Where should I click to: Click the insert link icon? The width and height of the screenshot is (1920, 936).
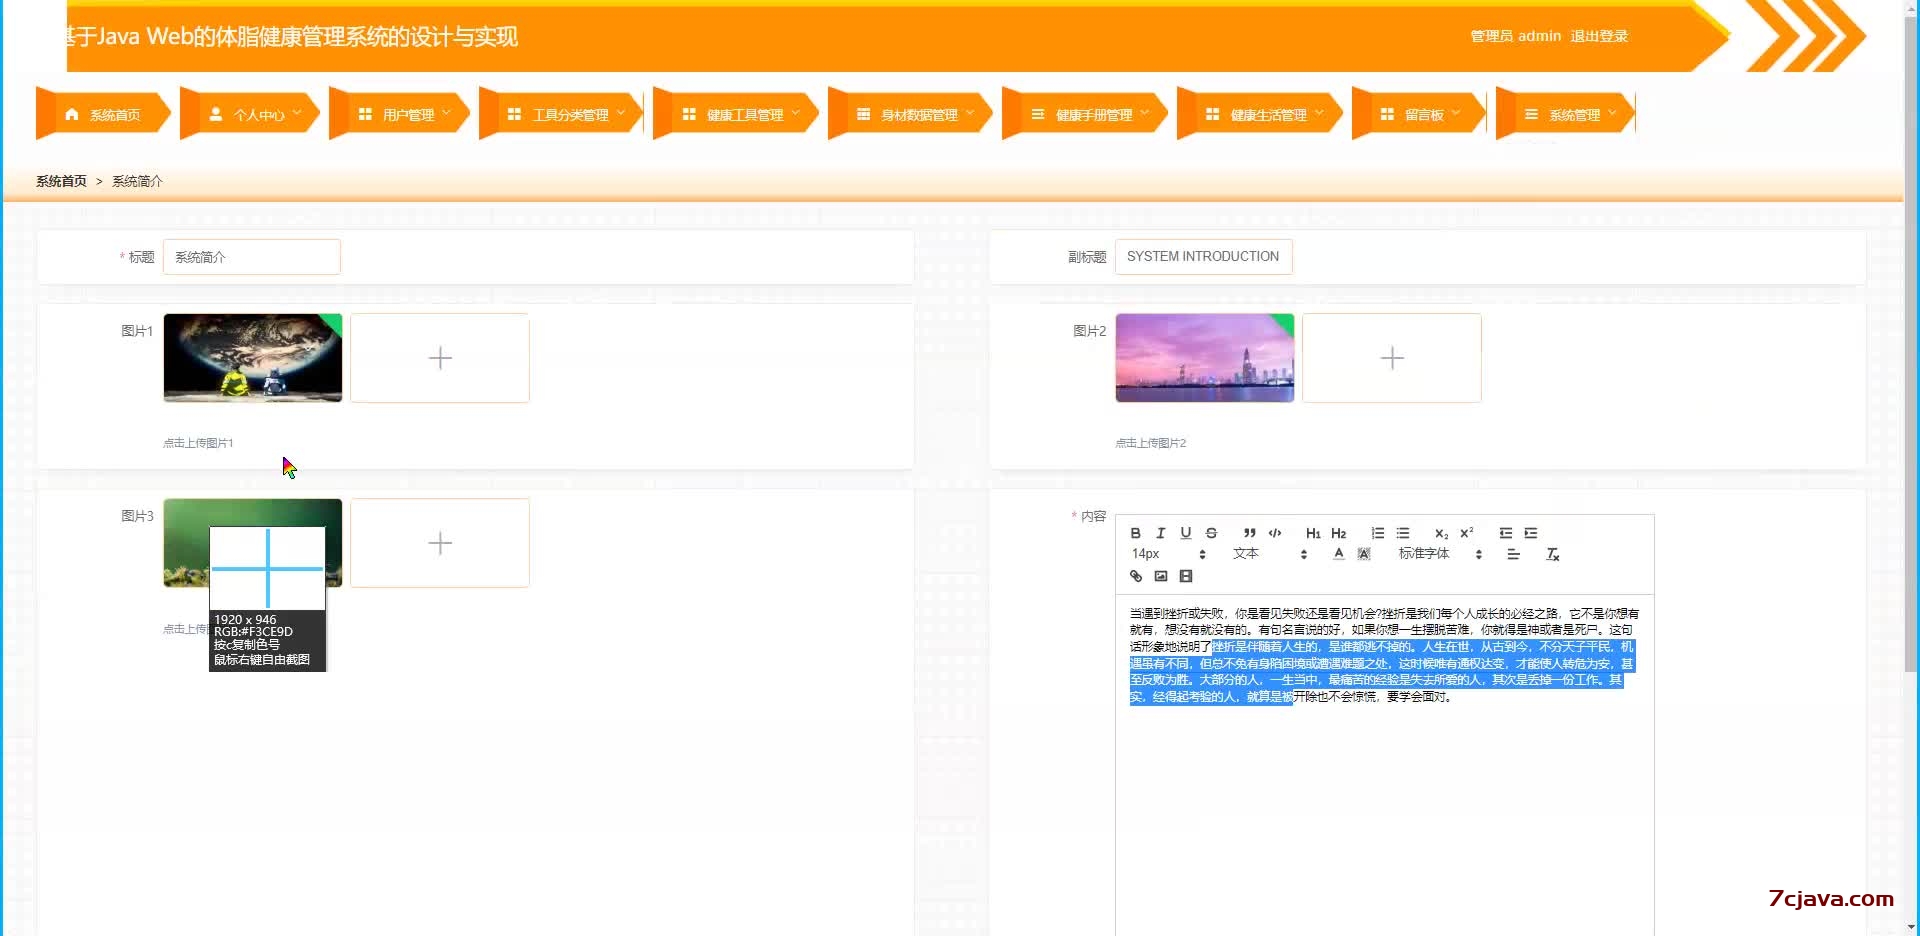point(1136,576)
